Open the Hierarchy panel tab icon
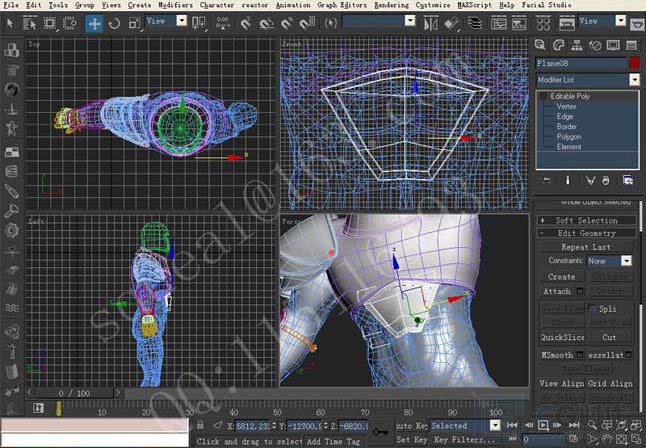 [x=577, y=45]
